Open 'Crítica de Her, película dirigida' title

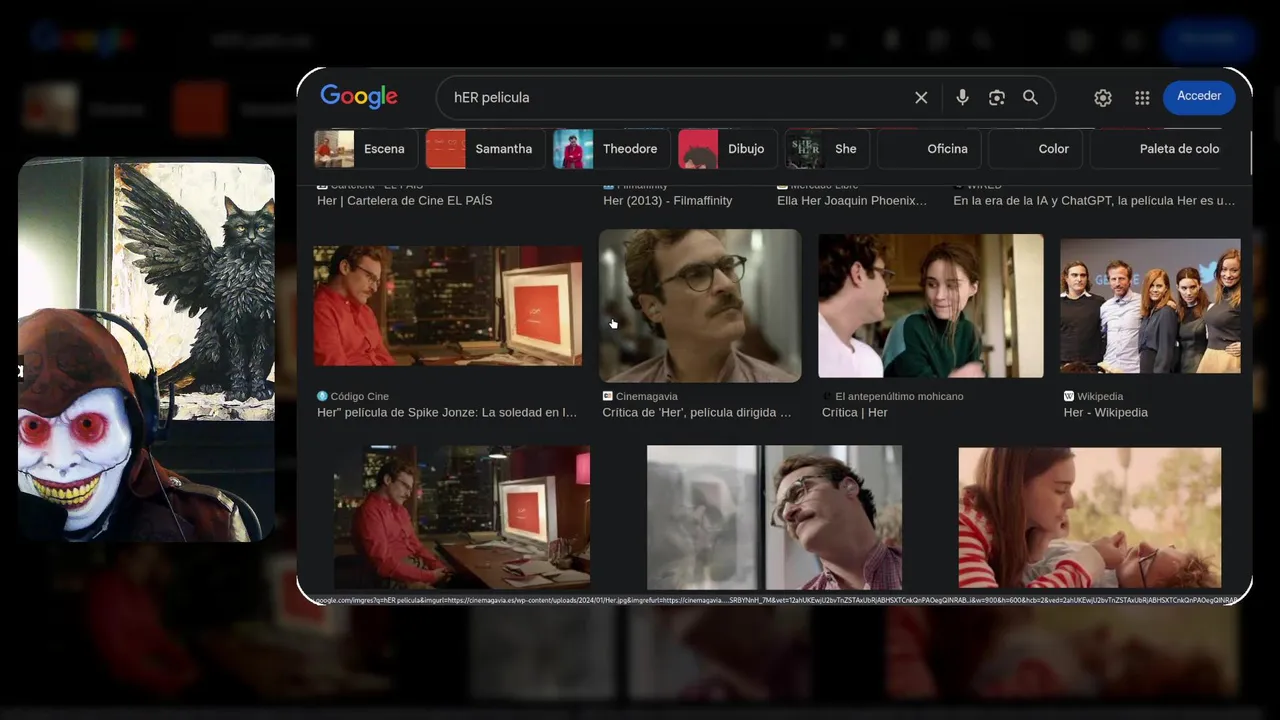coord(697,412)
